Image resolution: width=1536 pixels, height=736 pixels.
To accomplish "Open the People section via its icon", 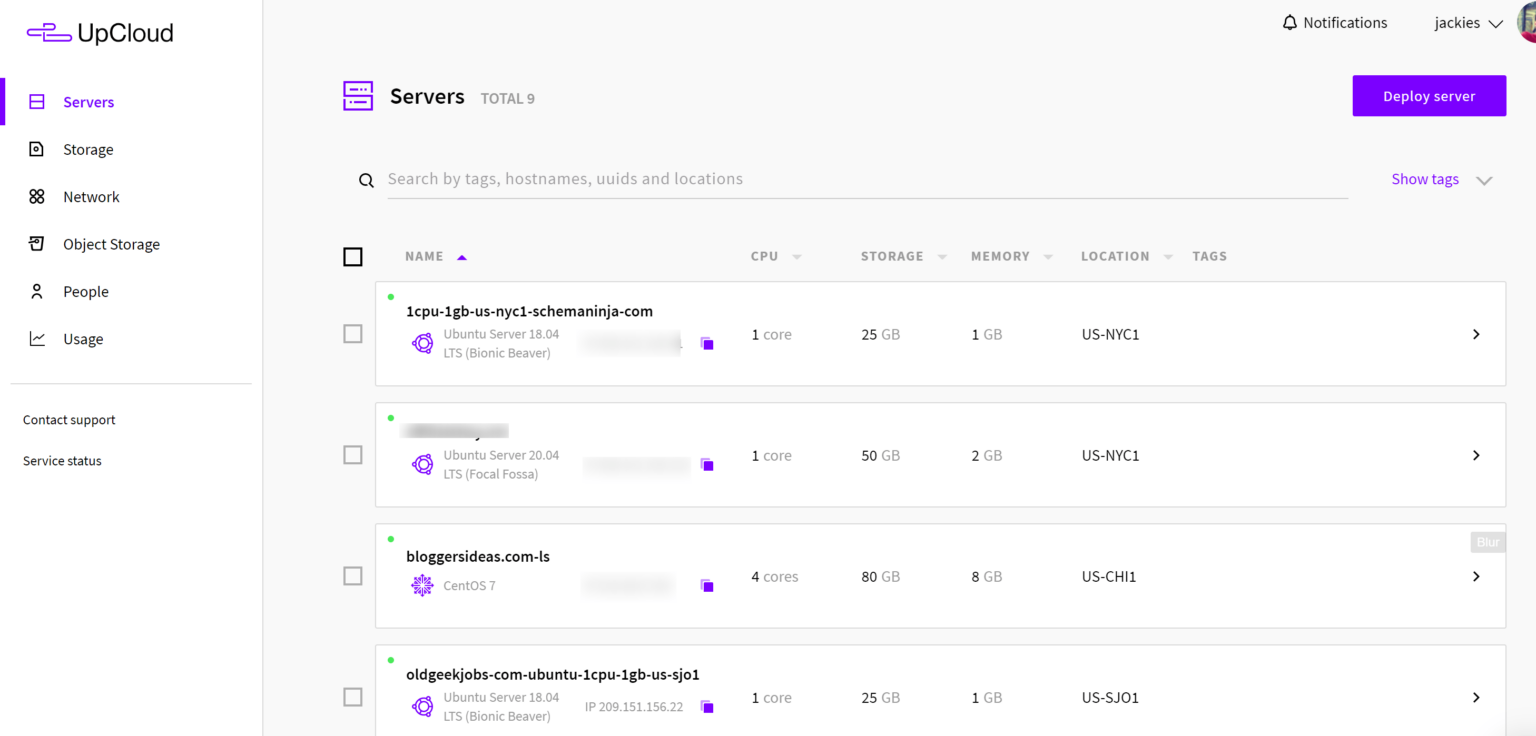I will click(37, 291).
